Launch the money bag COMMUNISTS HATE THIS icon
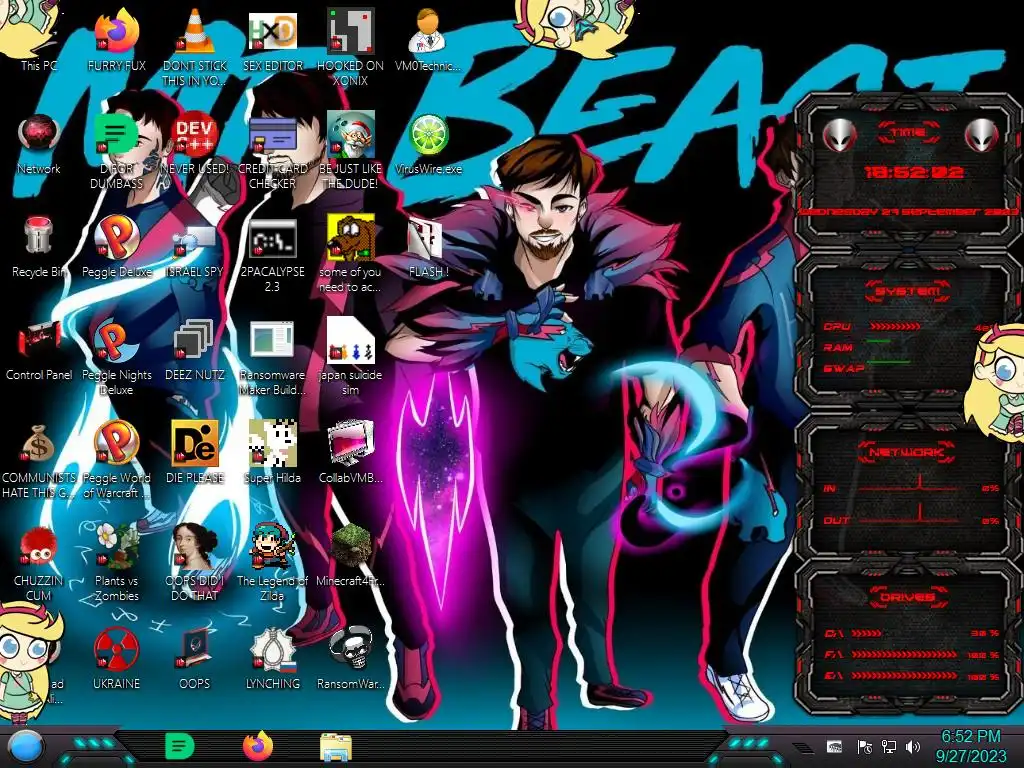1024x768 pixels. (x=39, y=460)
